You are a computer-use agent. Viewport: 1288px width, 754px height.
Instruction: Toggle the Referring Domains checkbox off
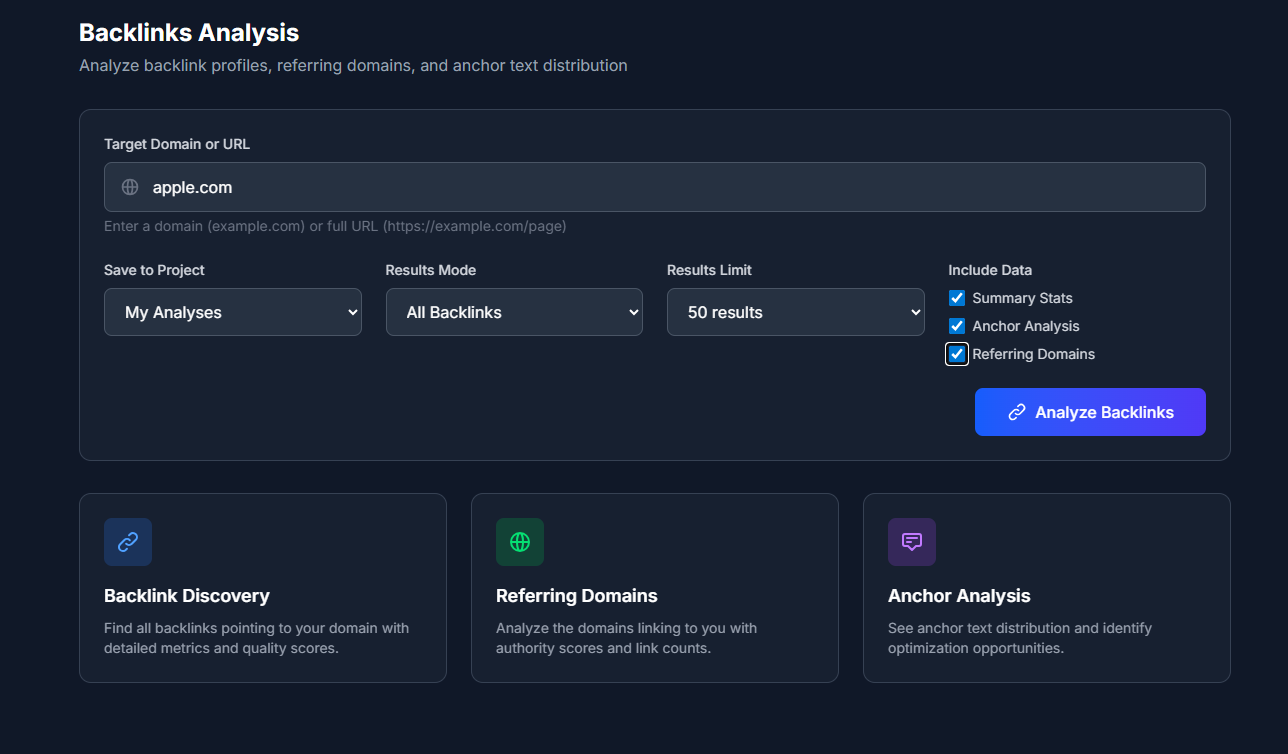point(957,353)
